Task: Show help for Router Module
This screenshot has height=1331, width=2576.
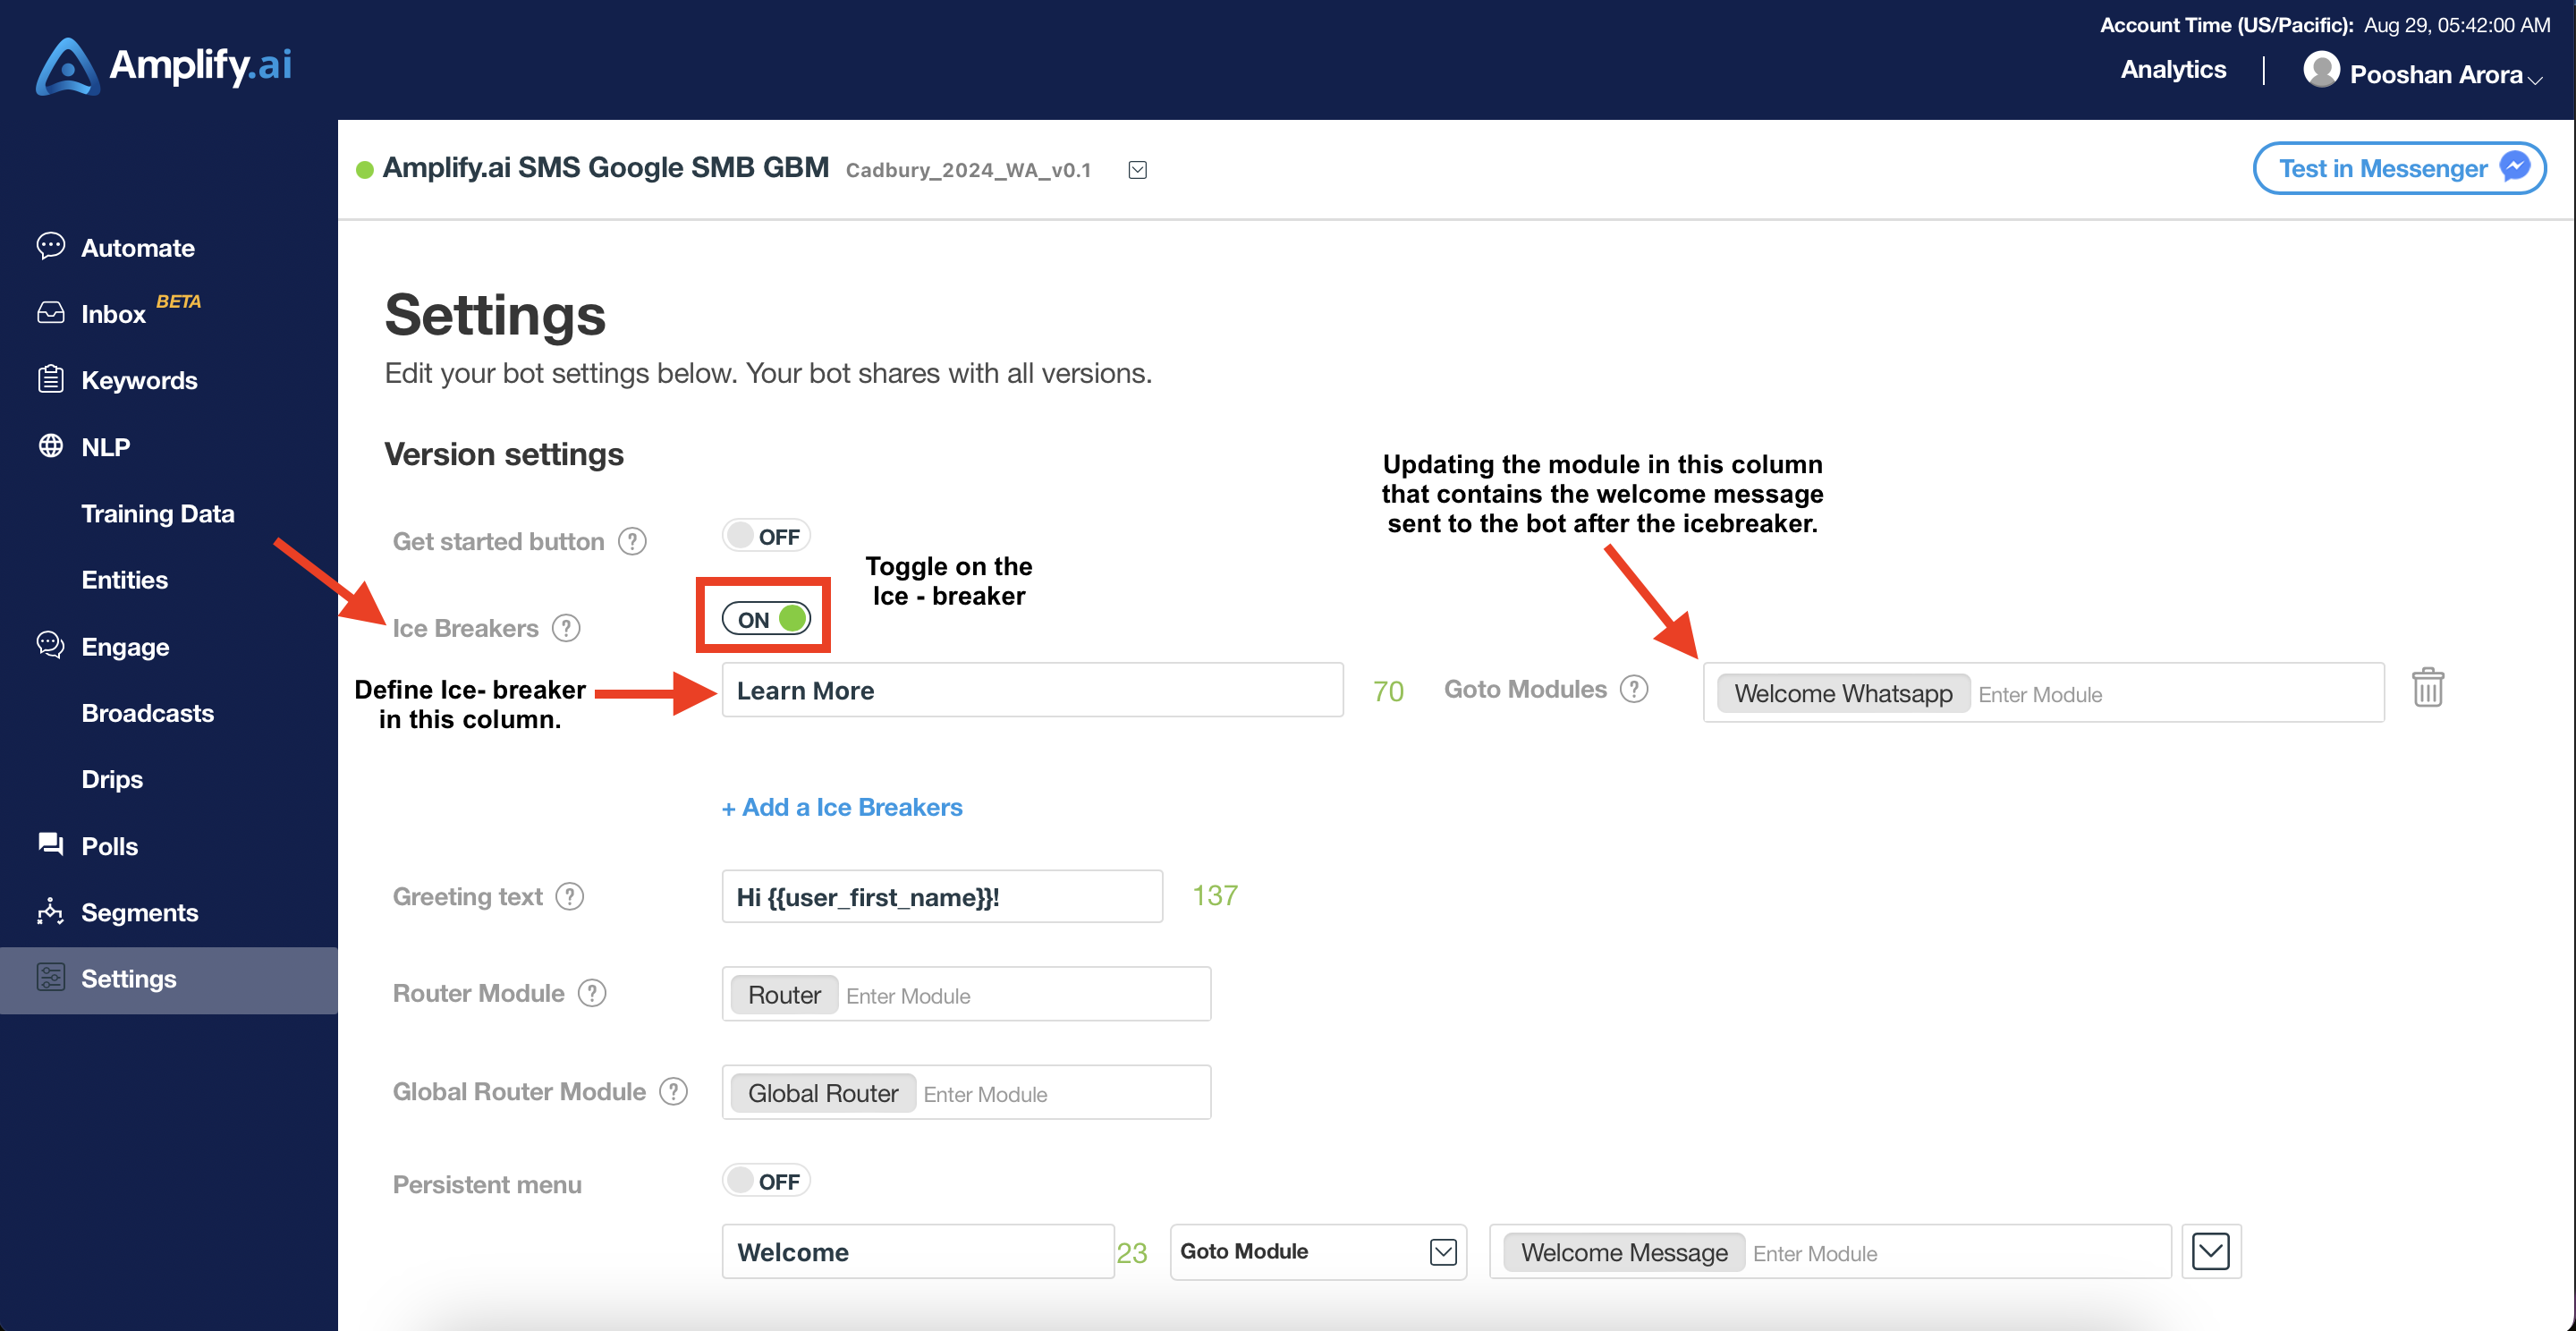Action: coord(592,993)
